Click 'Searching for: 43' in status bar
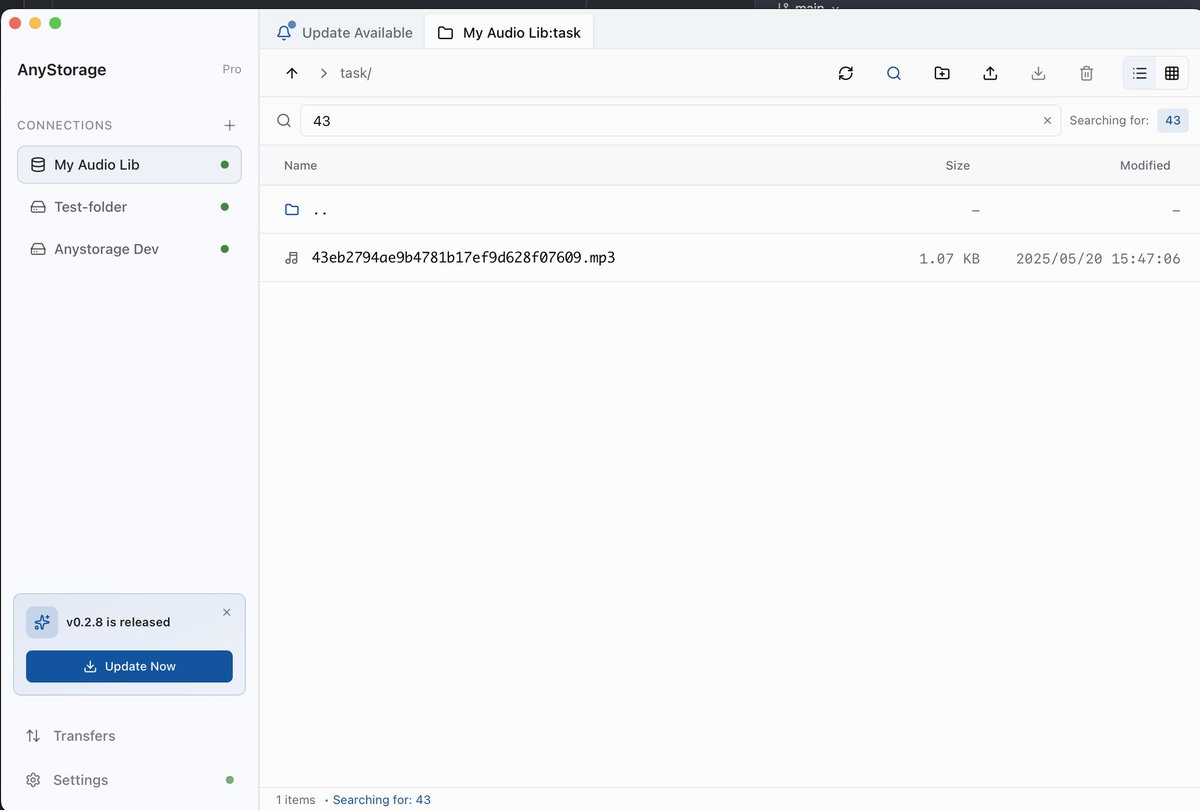The image size is (1200, 810). [x=382, y=800]
